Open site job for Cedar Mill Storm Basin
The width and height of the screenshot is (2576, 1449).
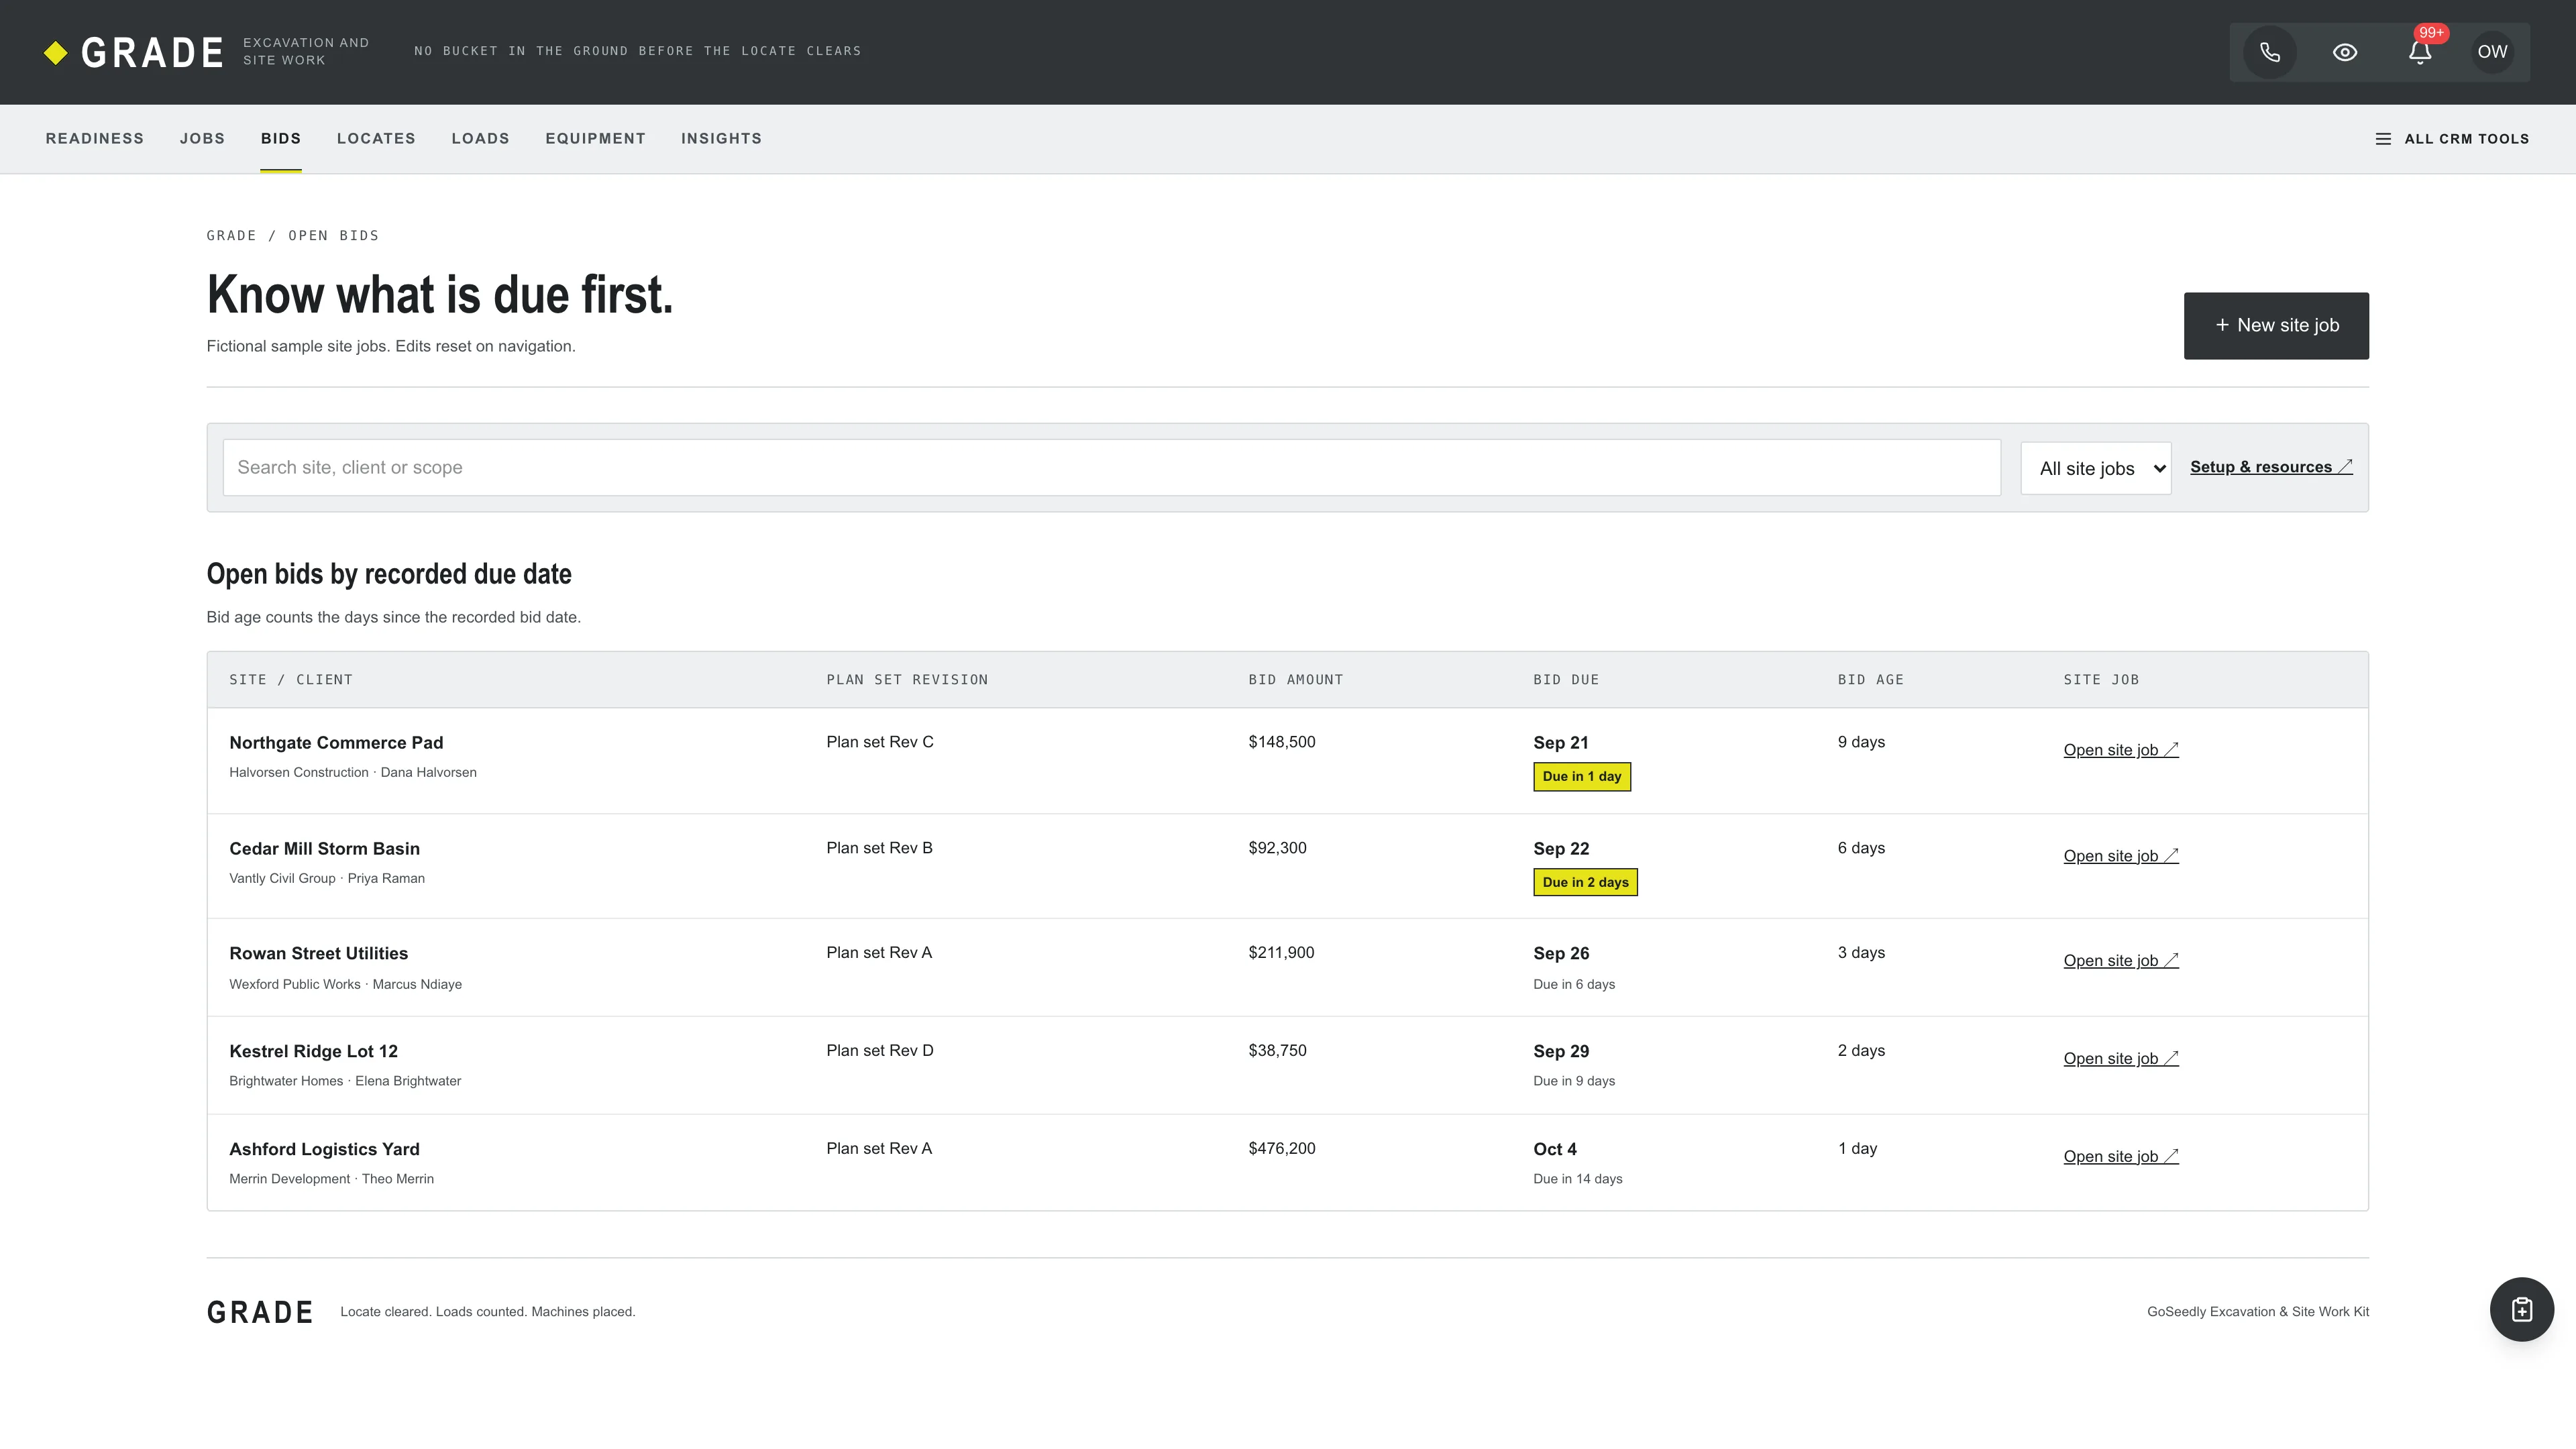(x=2121, y=856)
